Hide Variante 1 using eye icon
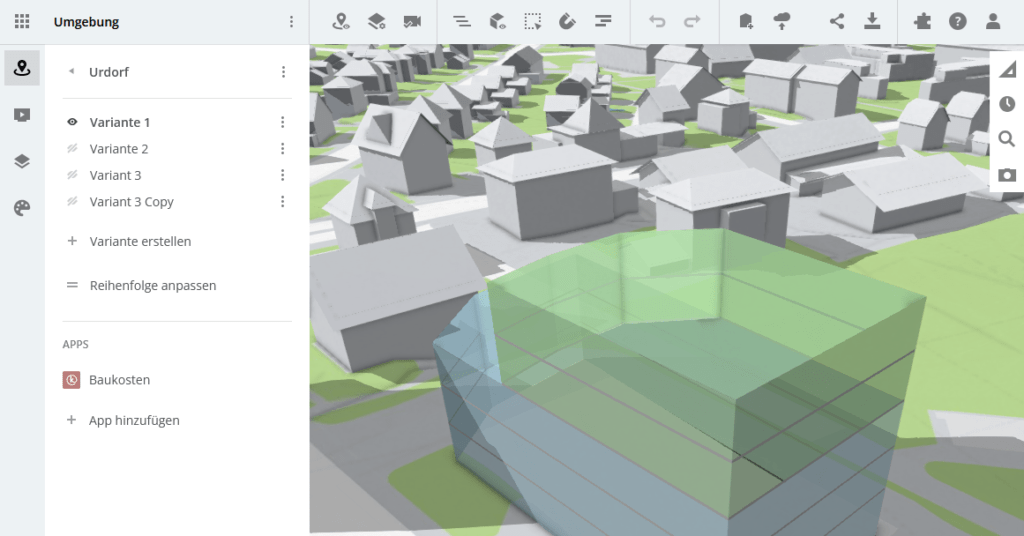 pos(72,122)
